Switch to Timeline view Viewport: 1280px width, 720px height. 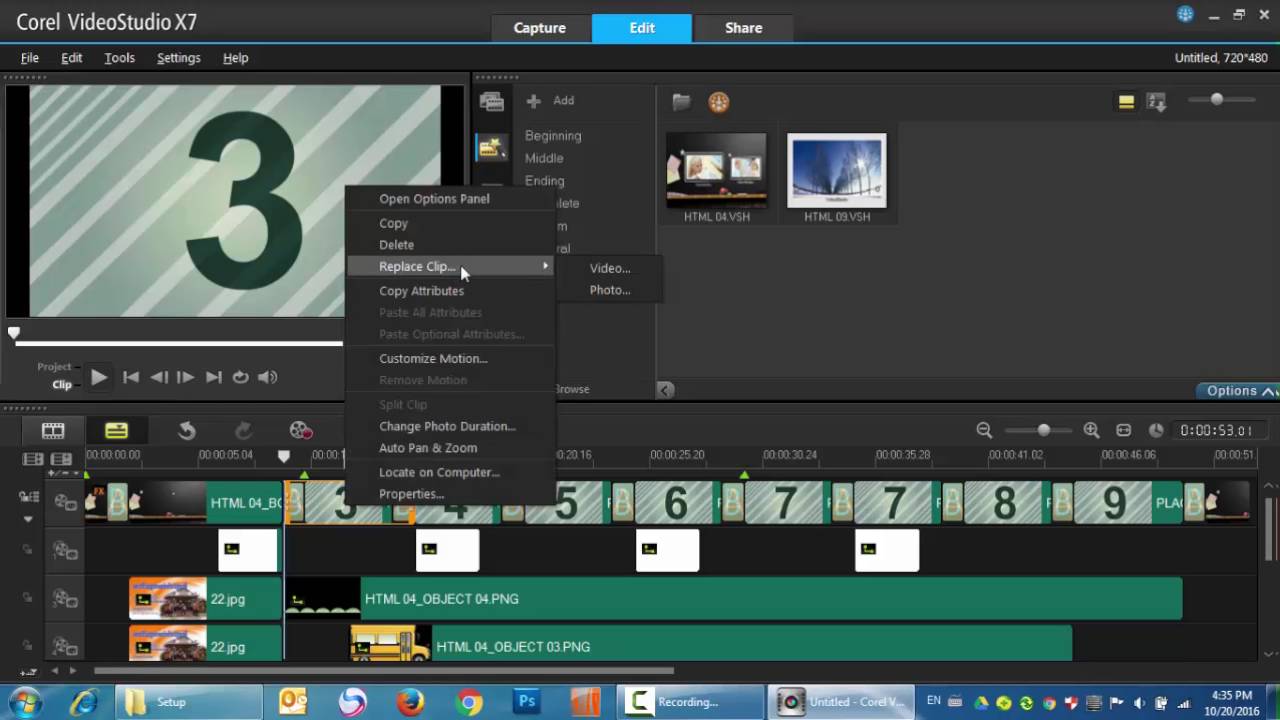click(116, 431)
